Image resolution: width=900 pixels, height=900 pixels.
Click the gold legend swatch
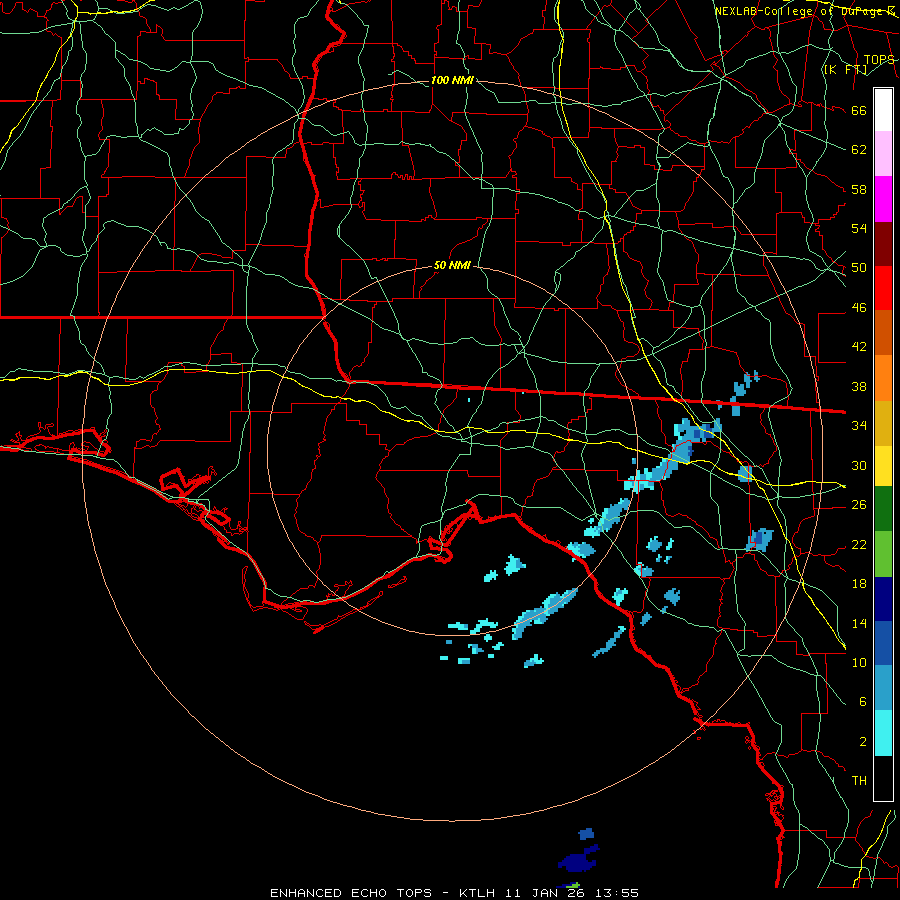click(x=883, y=423)
